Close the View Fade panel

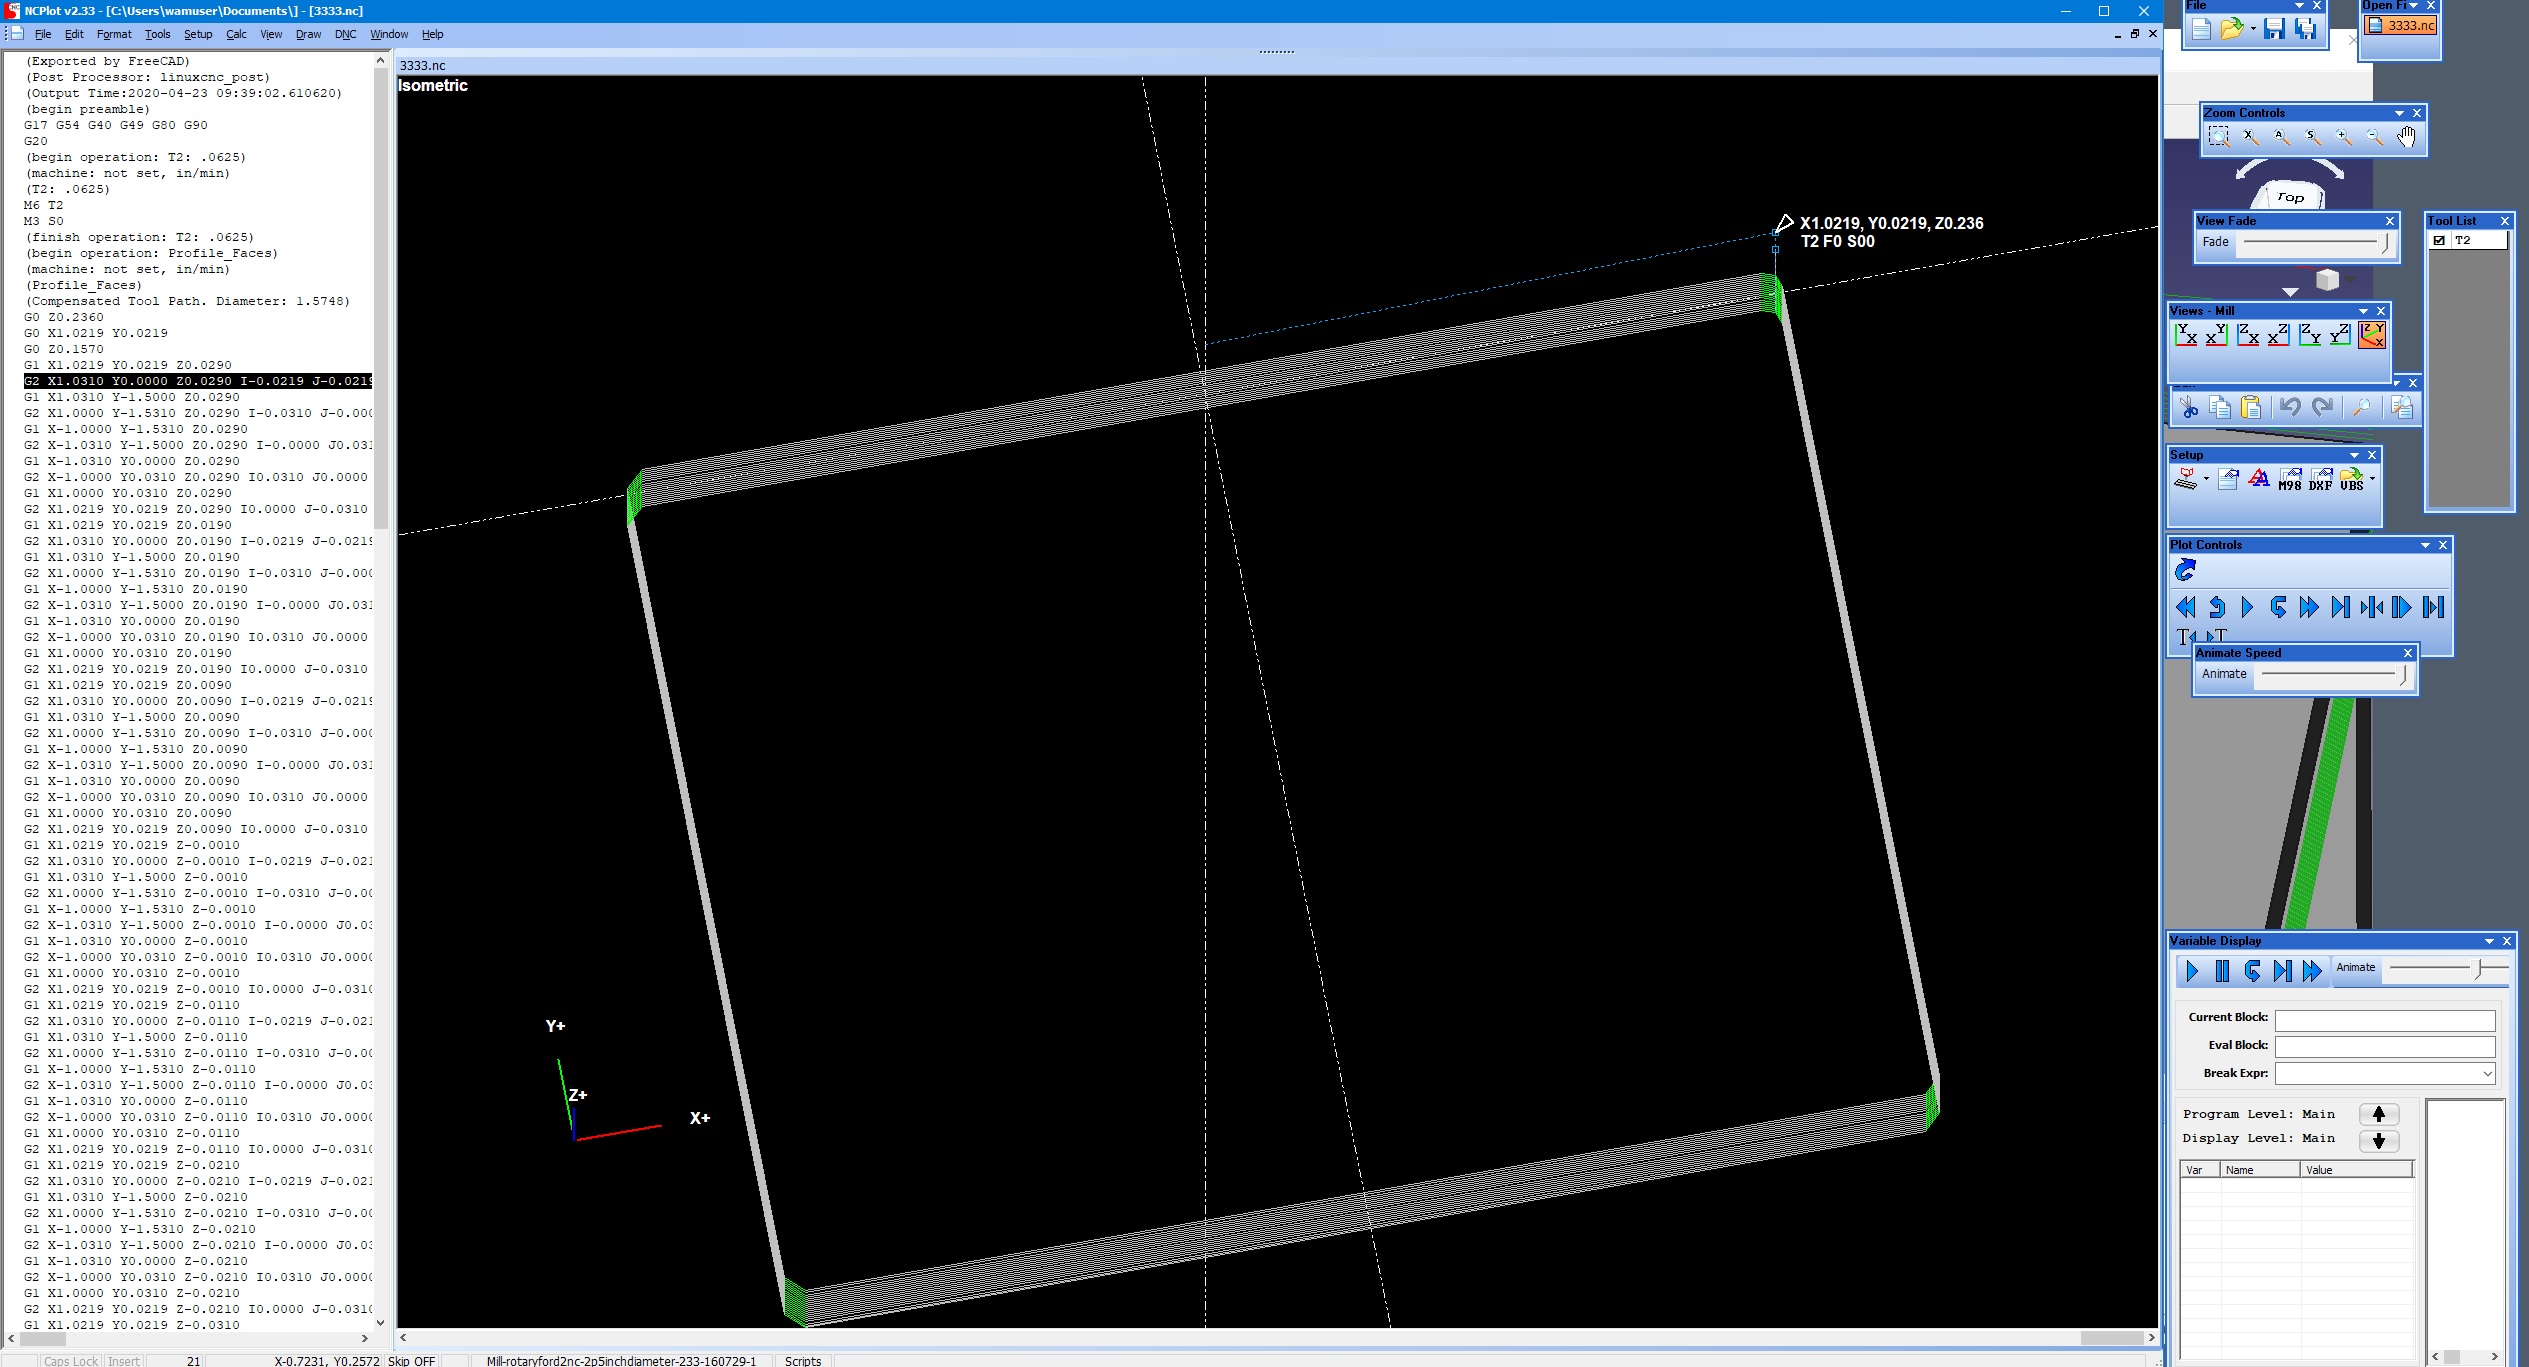(2390, 221)
